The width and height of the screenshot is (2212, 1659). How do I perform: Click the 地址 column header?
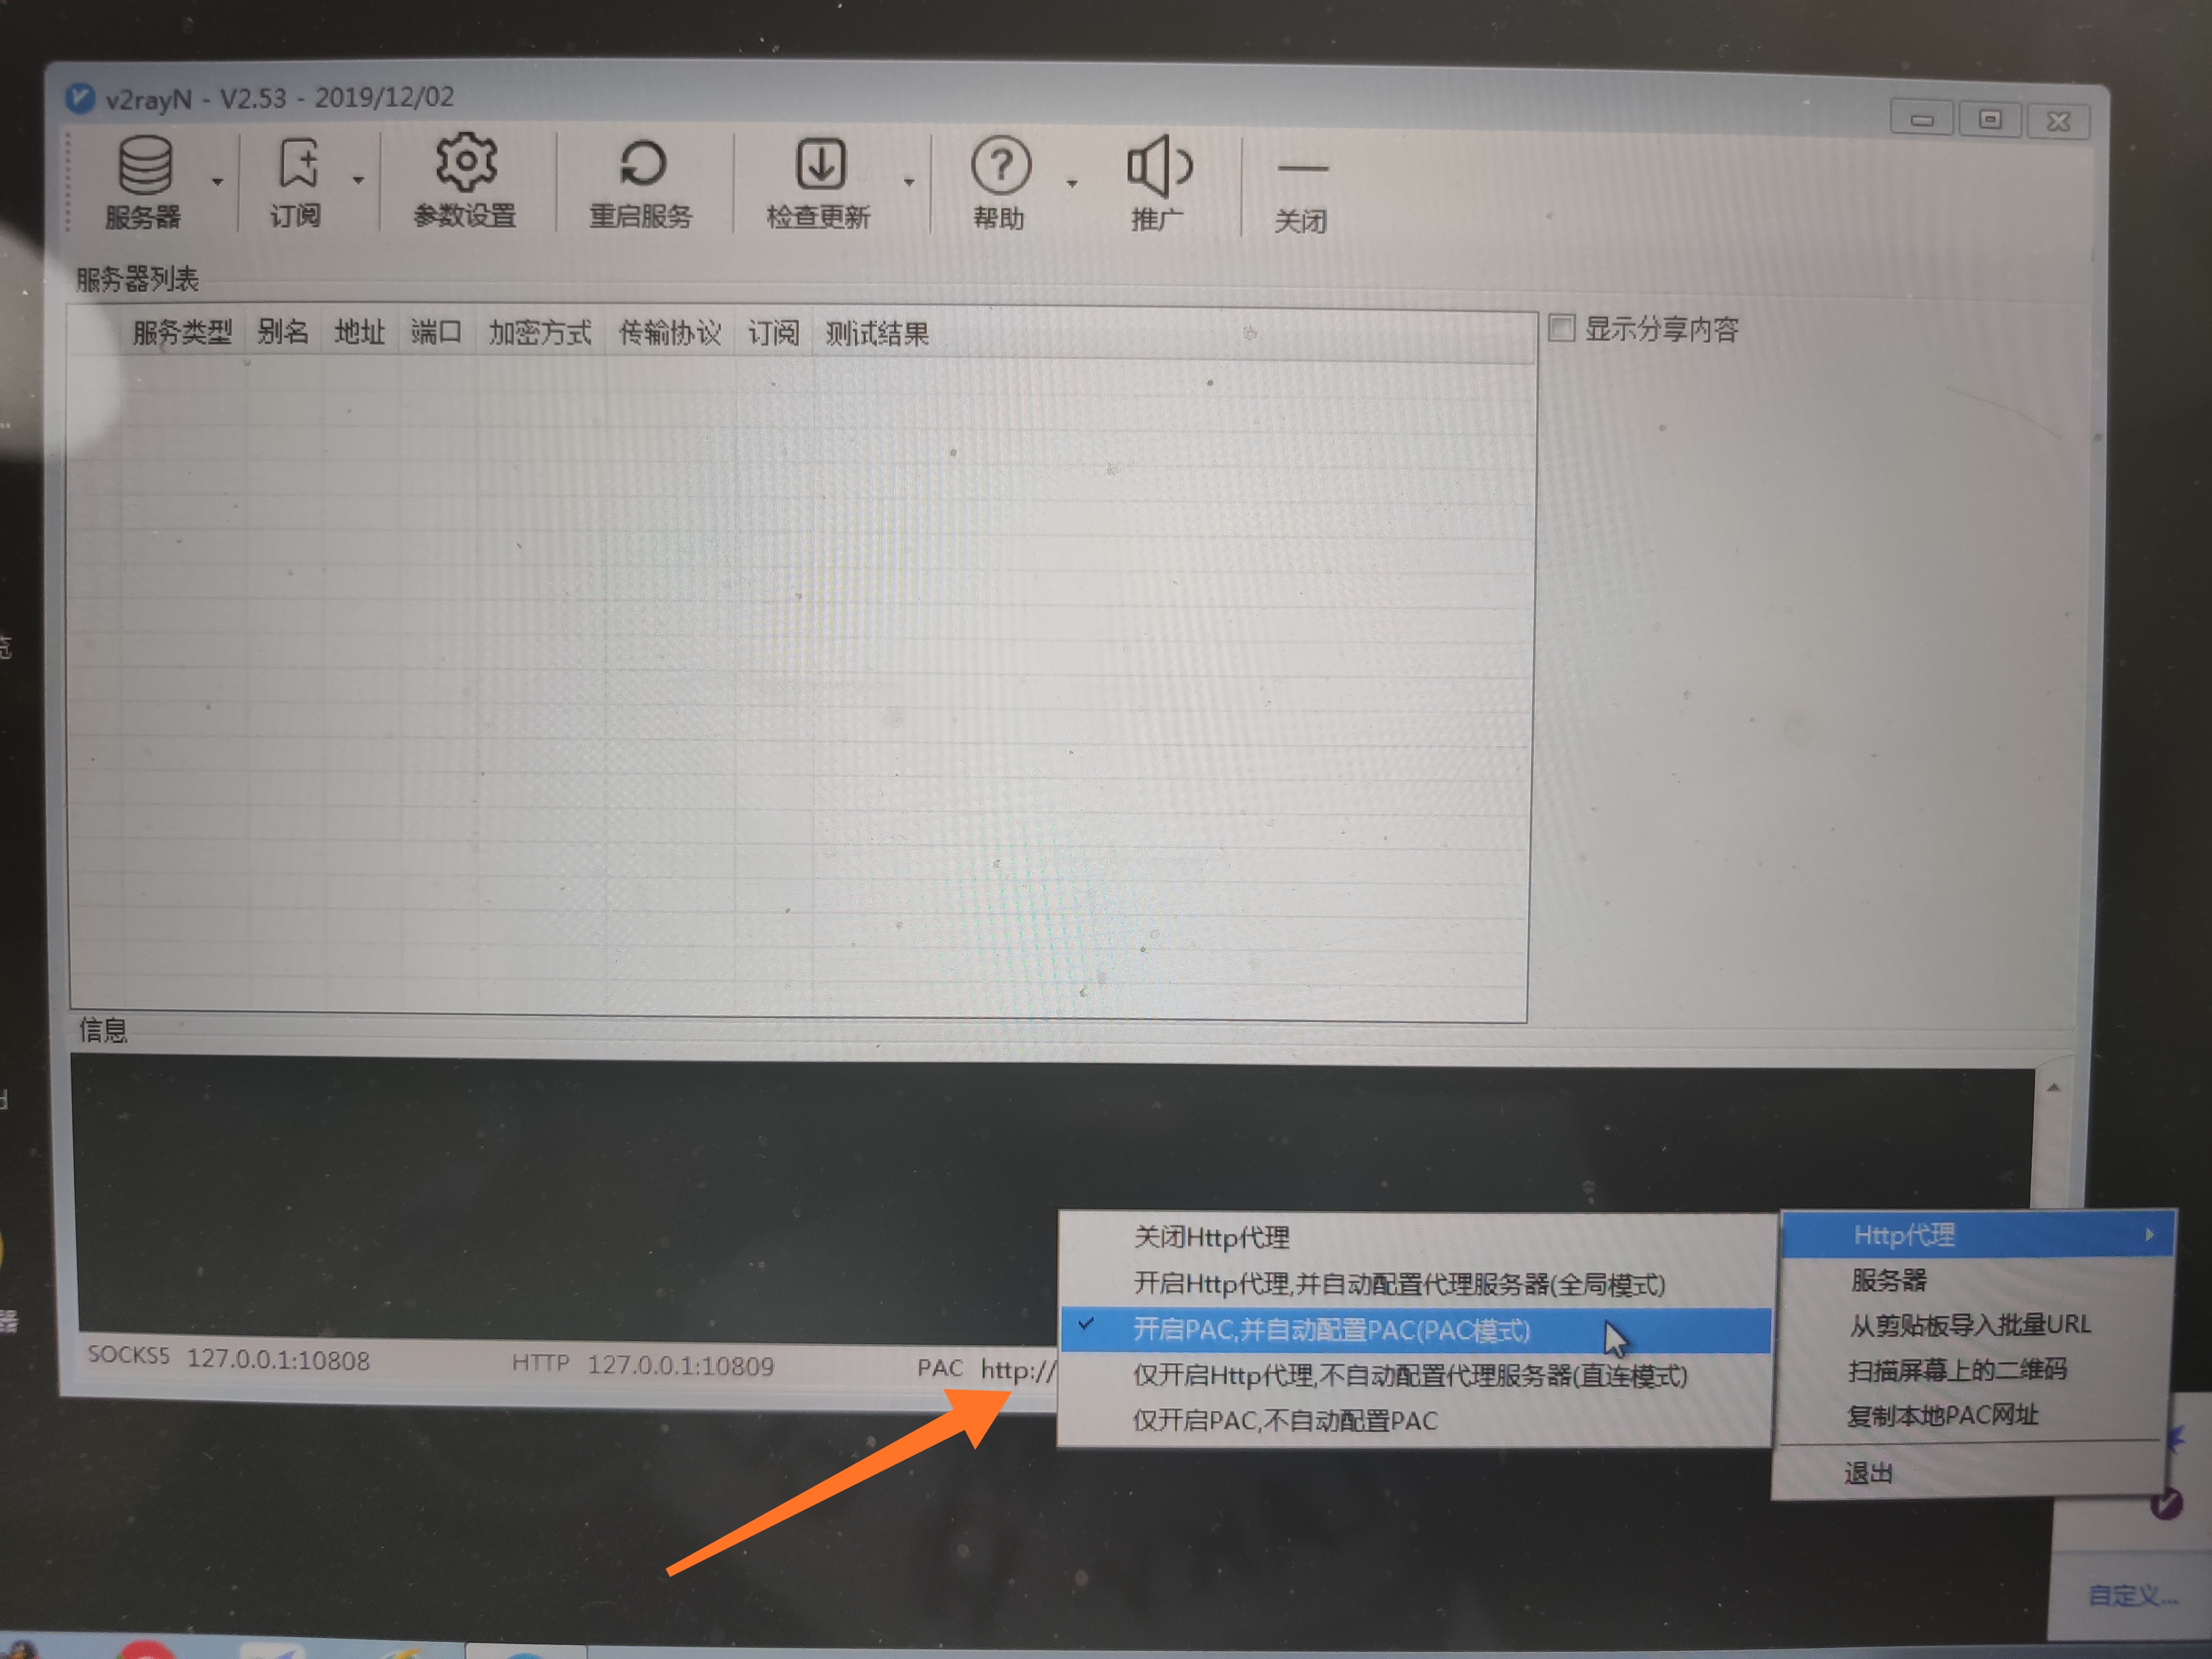point(360,332)
